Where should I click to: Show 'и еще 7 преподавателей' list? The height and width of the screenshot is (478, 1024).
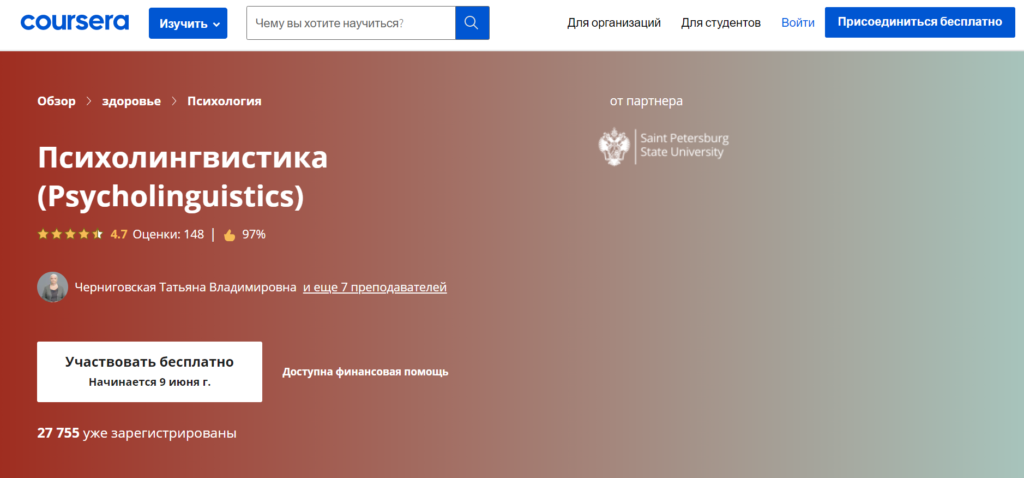click(x=374, y=288)
